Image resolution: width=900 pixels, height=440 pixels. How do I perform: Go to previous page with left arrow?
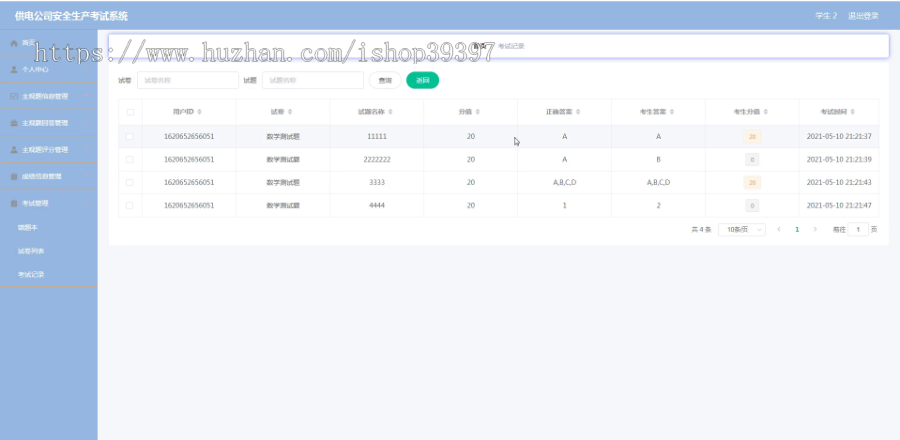(x=779, y=229)
